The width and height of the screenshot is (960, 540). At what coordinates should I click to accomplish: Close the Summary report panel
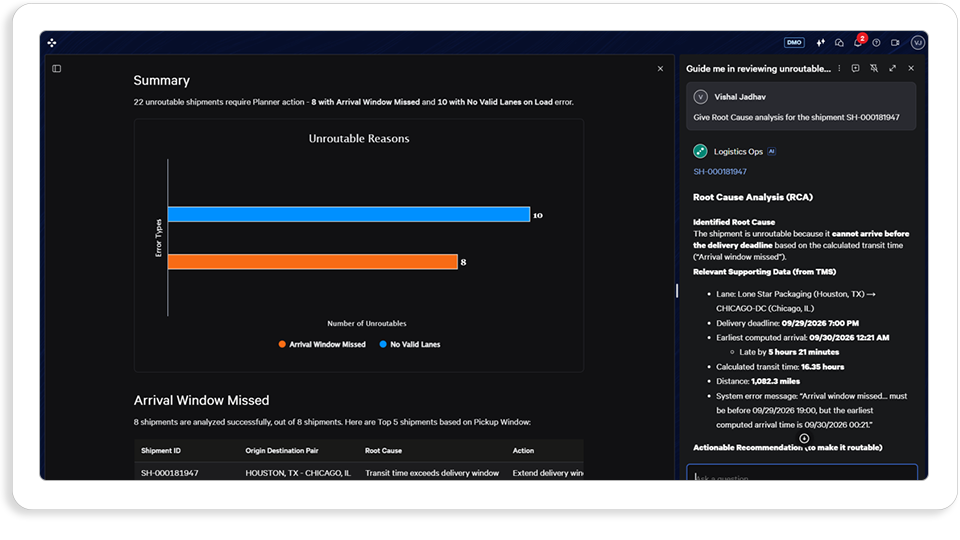[x=660, y=69]
